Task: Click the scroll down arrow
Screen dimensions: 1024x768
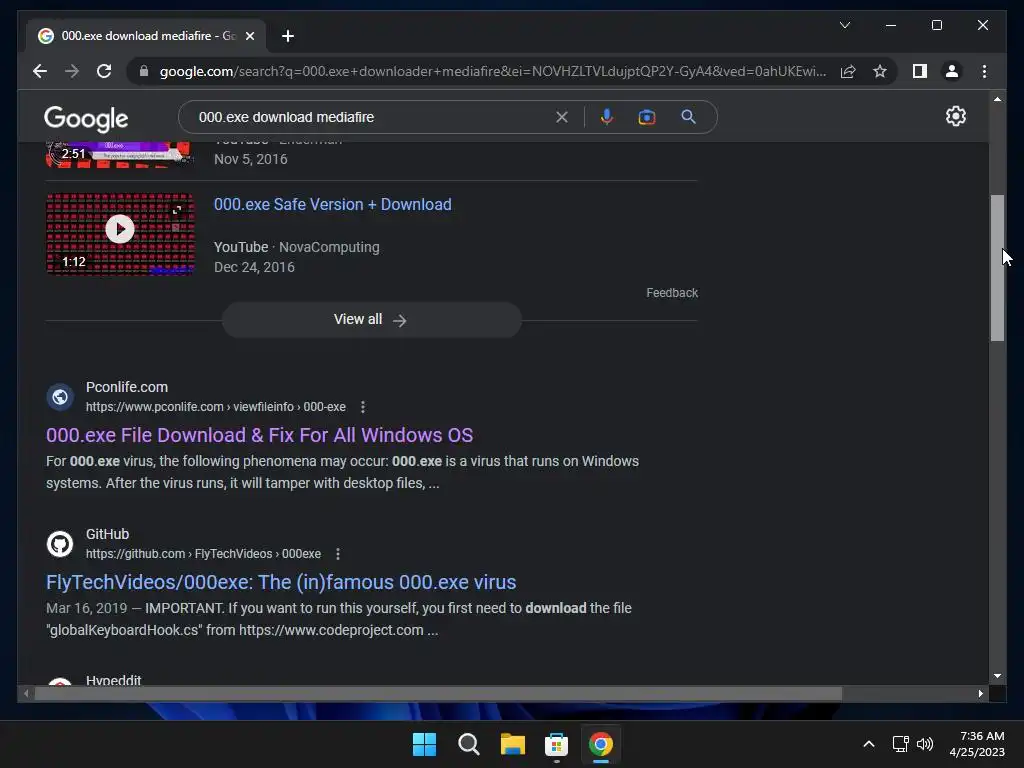Action: 997,676
